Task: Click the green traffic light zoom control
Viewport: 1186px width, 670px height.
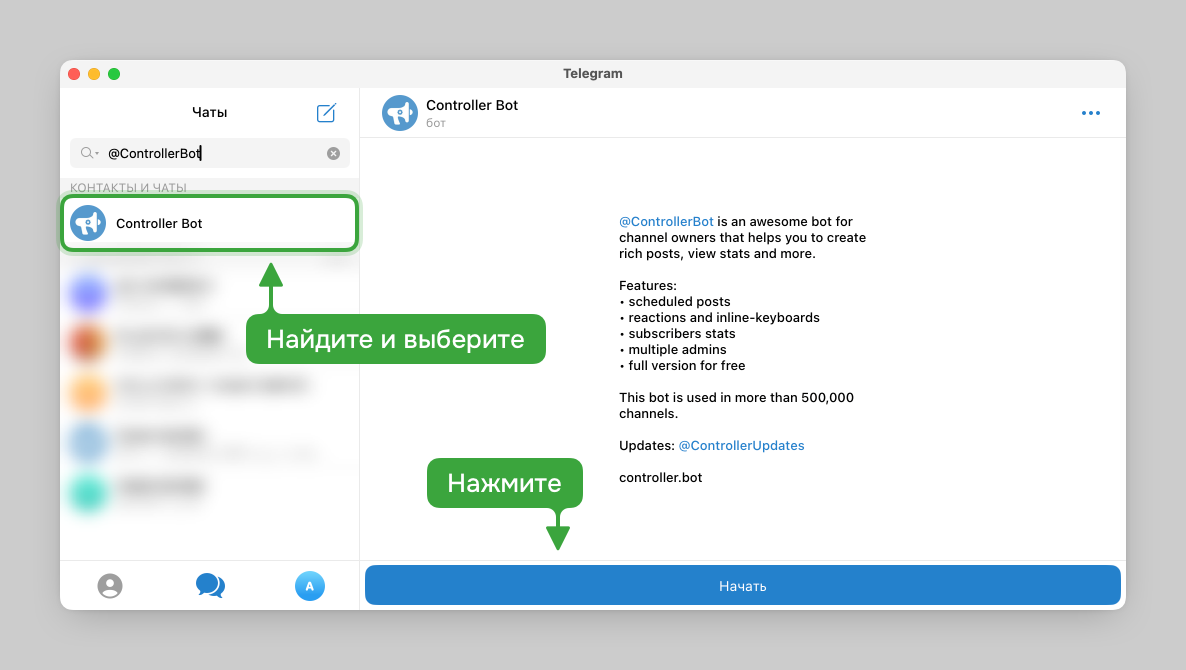Action: (114, 73)
